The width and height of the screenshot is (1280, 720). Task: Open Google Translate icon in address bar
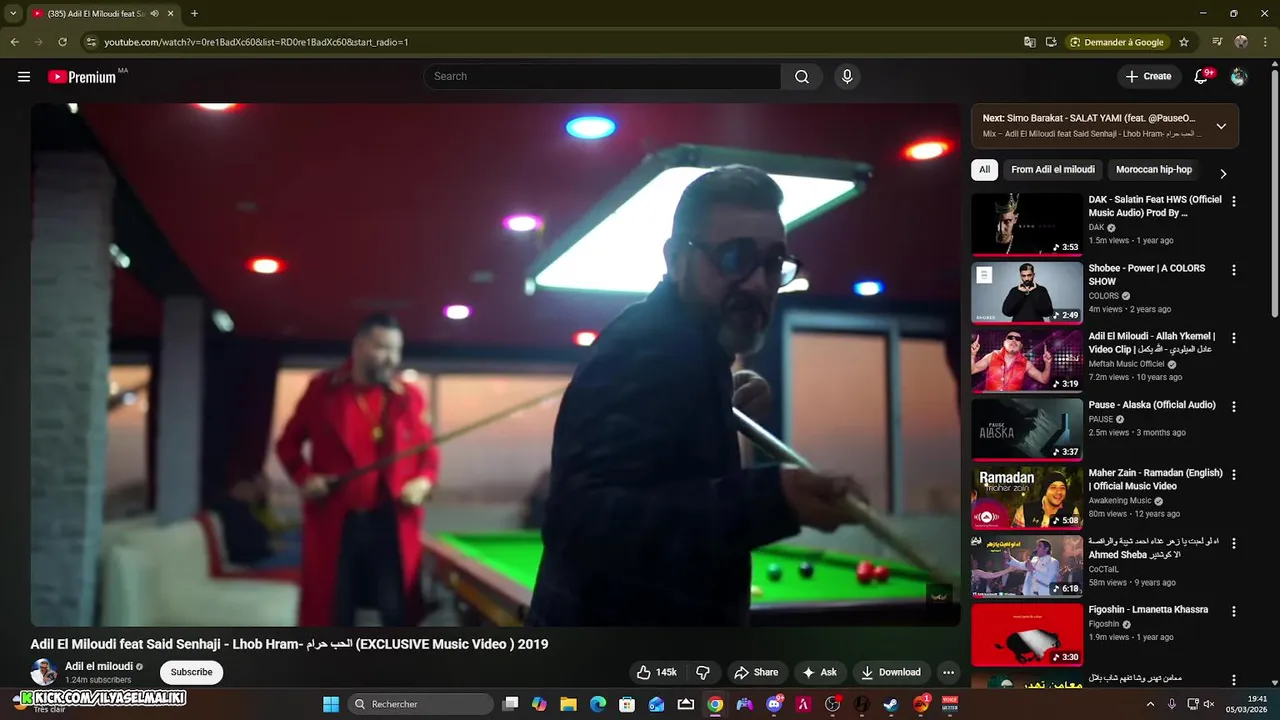click(1030, 42)
